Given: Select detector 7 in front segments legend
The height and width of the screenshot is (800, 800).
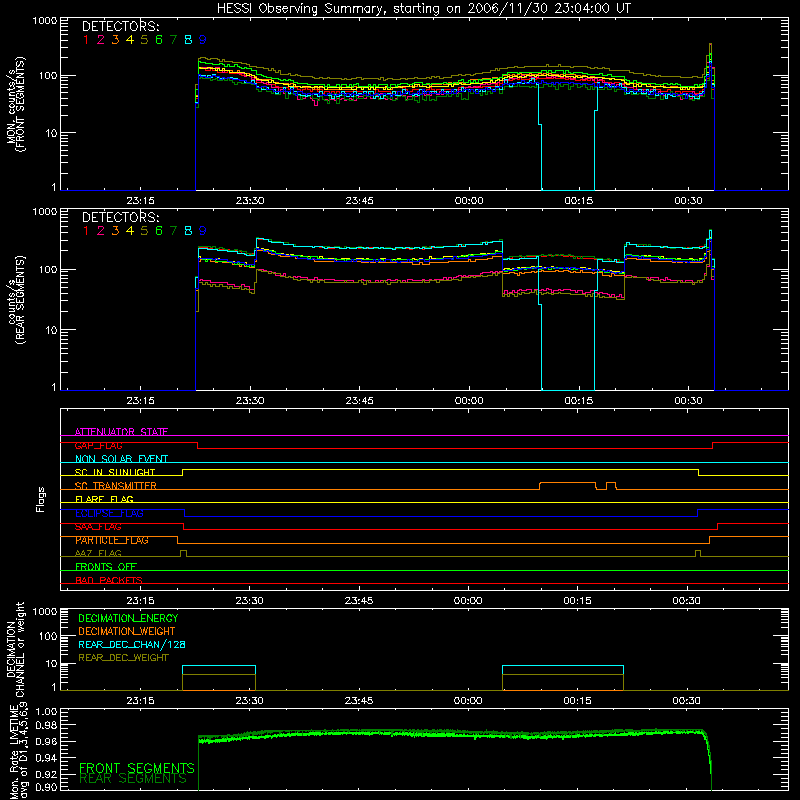Looking at the screenshot, I should [x=173, y=40].
